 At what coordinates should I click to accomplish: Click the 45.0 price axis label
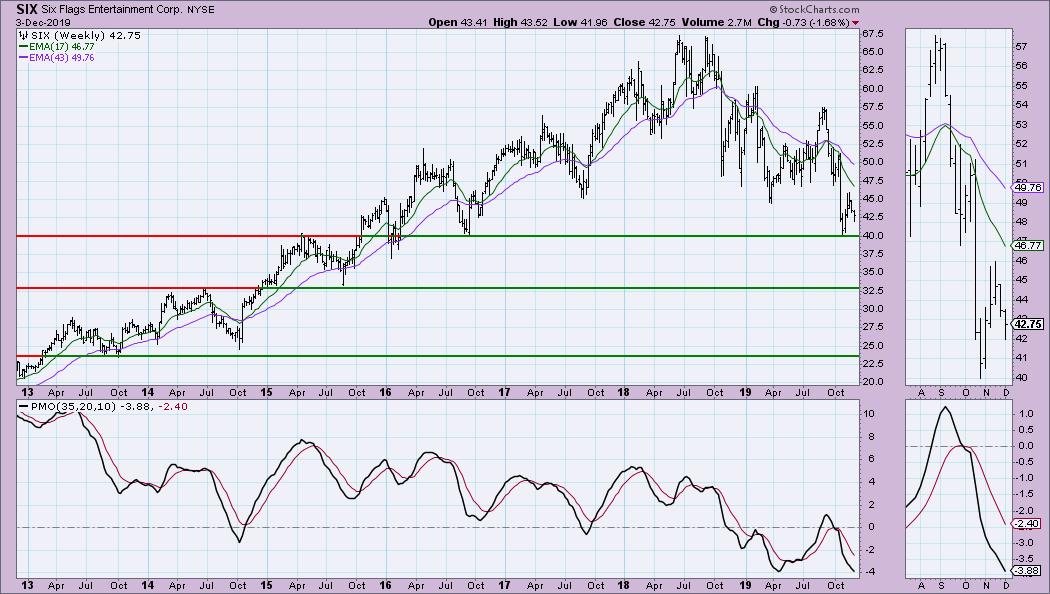(x=871, y=199)
